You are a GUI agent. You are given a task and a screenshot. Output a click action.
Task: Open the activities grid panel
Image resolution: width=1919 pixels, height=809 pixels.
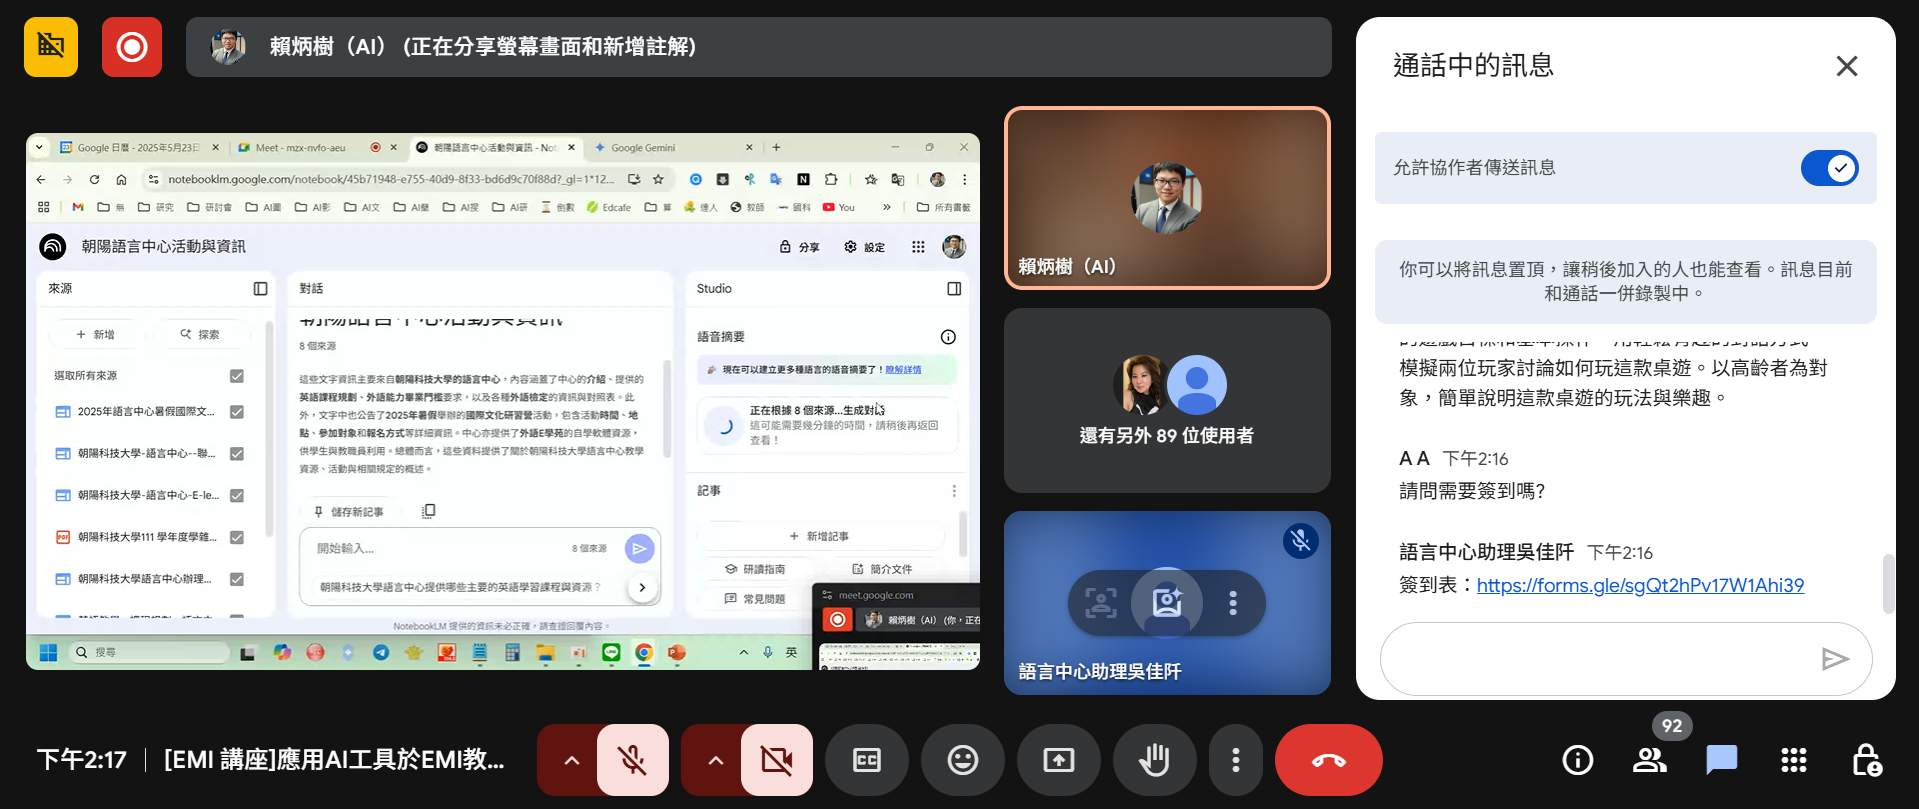point(1793,760)
